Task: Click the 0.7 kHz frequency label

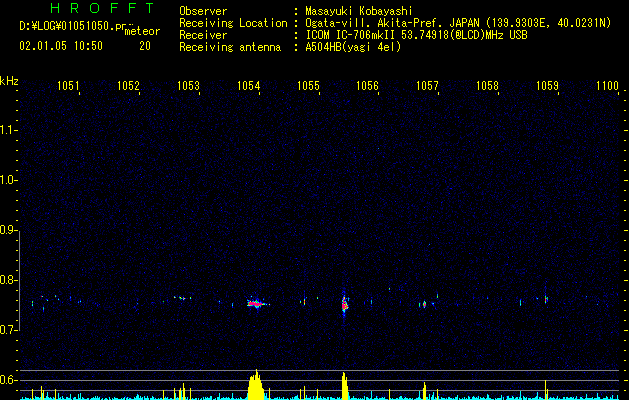Action: tap(8, 330)
